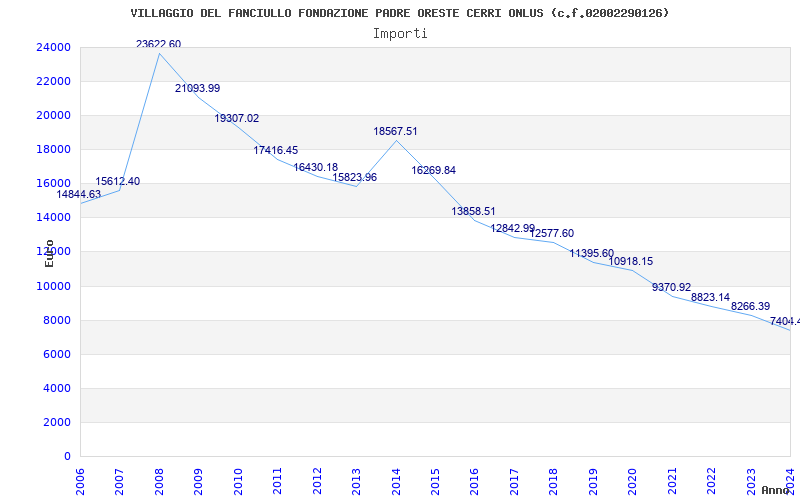Click y-axis tick label 20000
The height and width of the screenshot is (500, 800).
[x=54, y=115]
